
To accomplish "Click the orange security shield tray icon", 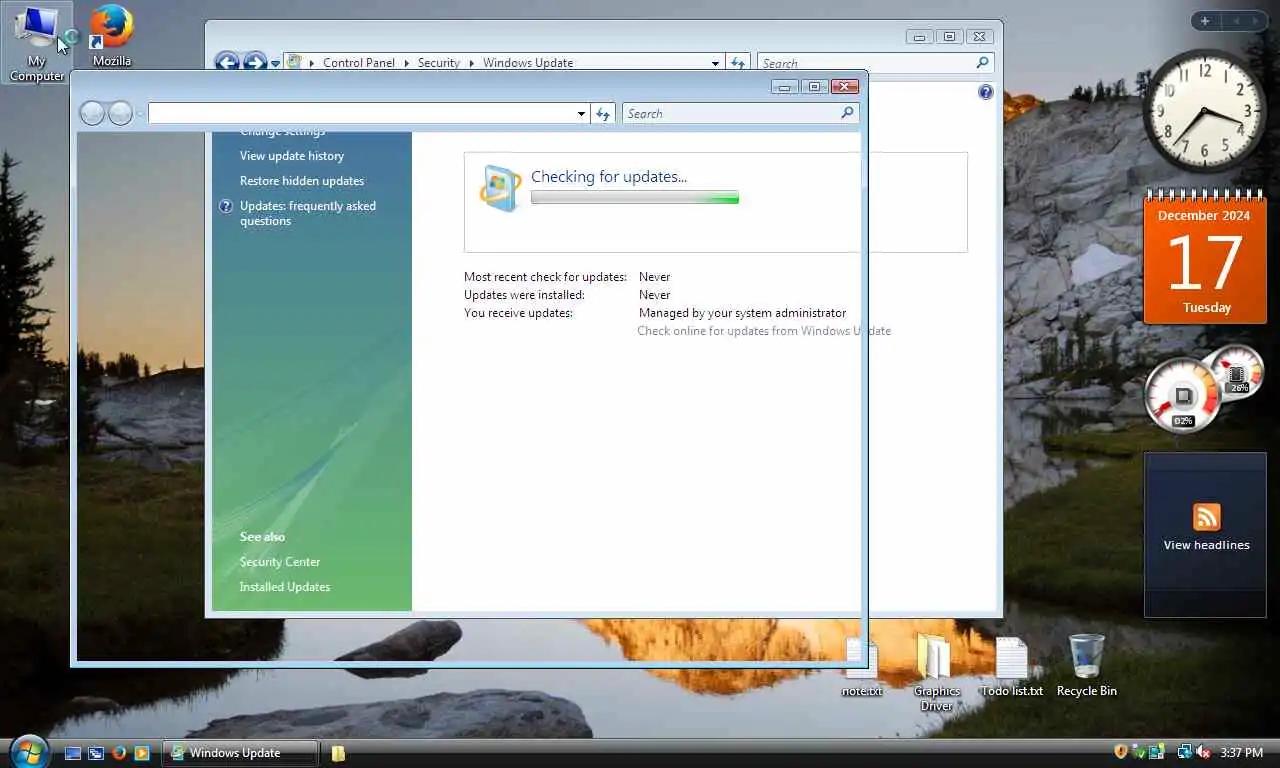I will pyautogui.click(x=1121, y=752).
